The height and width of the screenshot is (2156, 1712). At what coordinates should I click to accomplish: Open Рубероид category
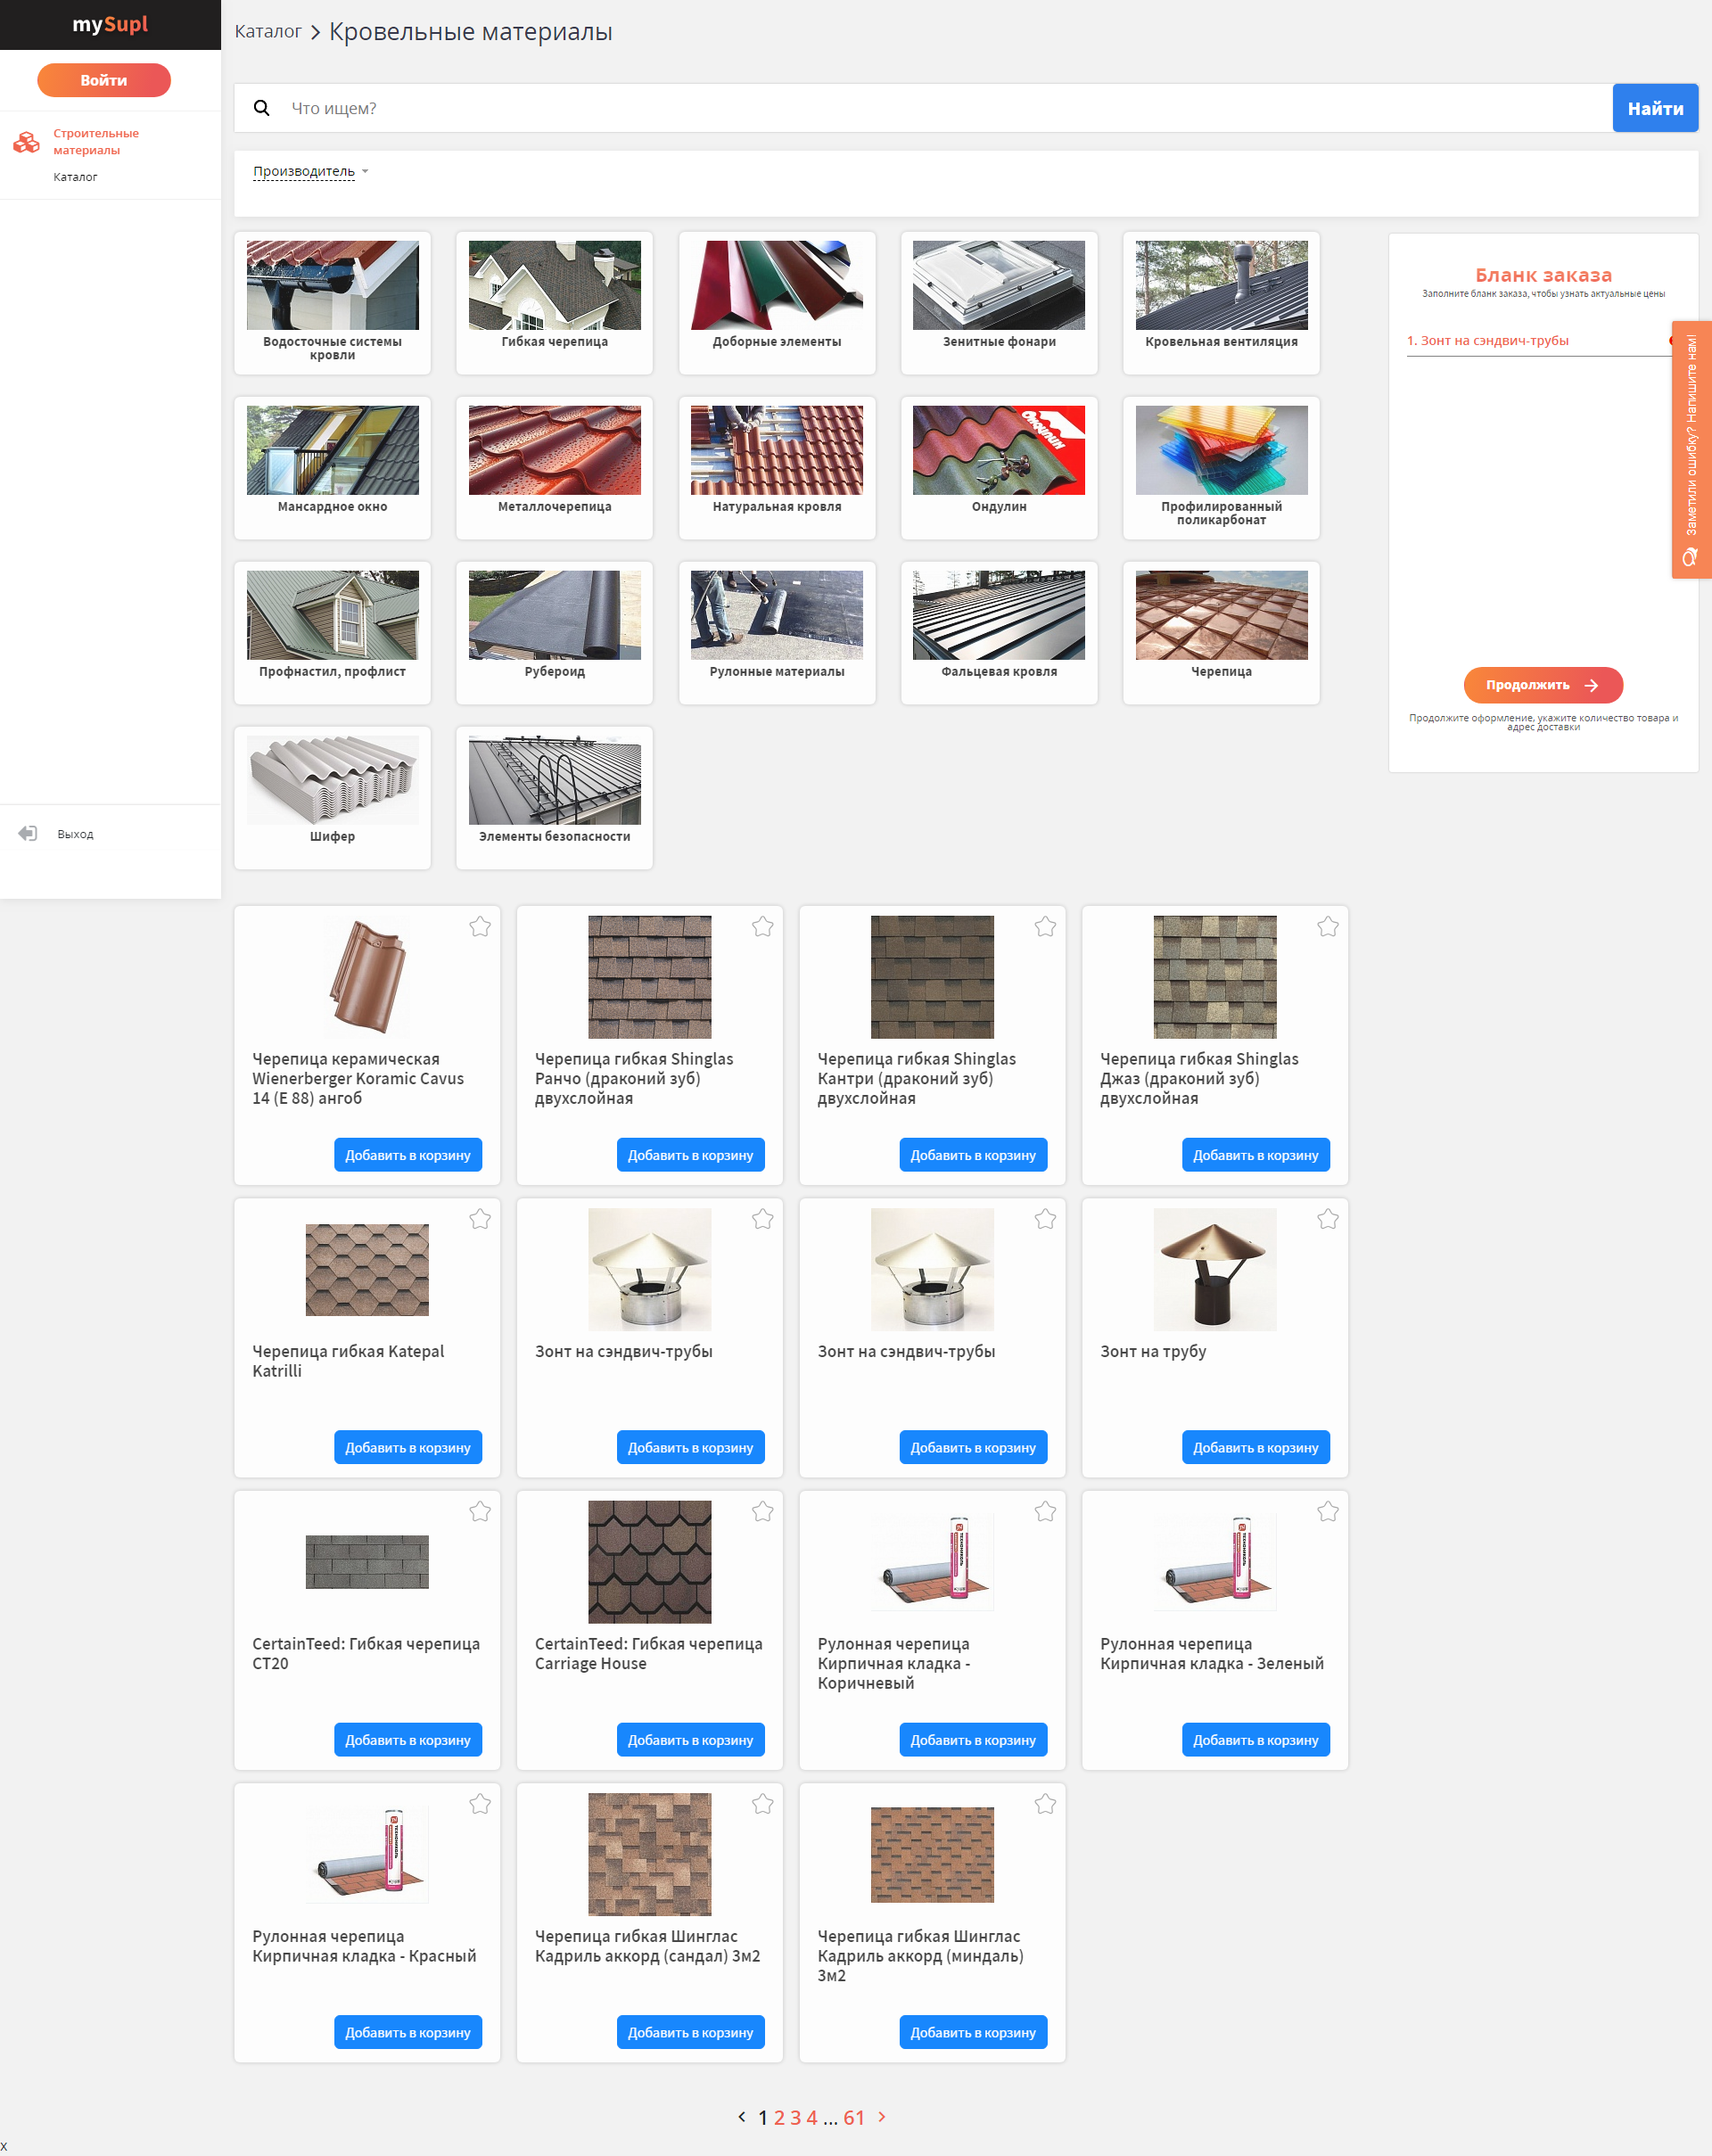[x=554, y=633]
